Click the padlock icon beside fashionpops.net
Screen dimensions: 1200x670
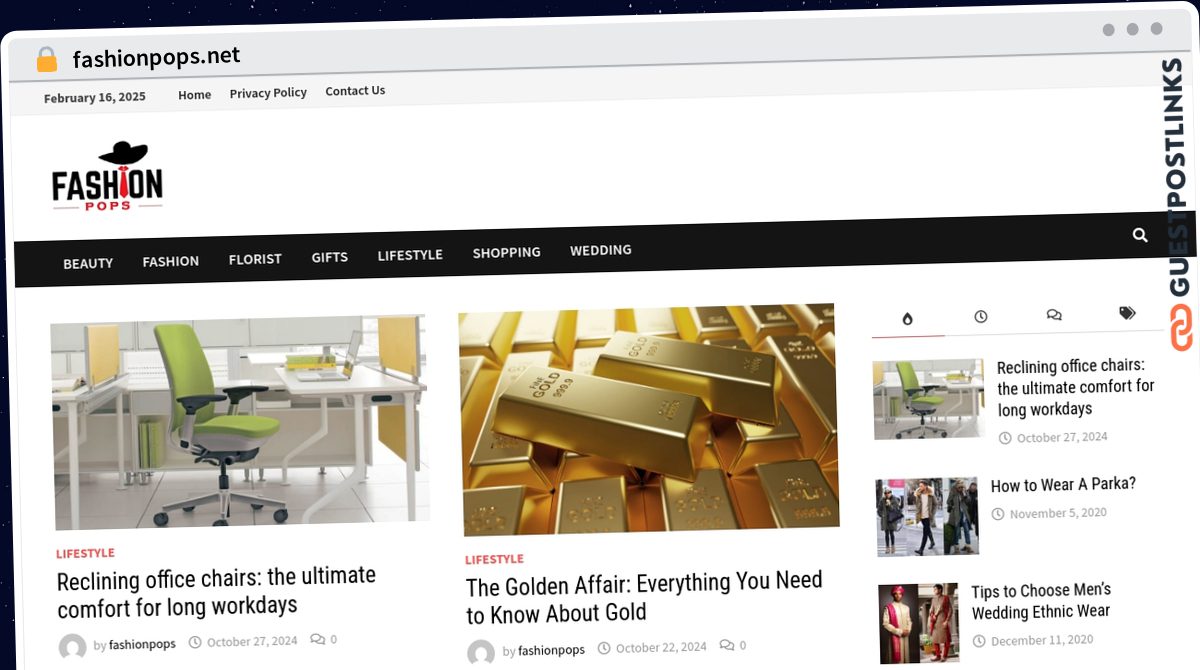coord(47,60)
